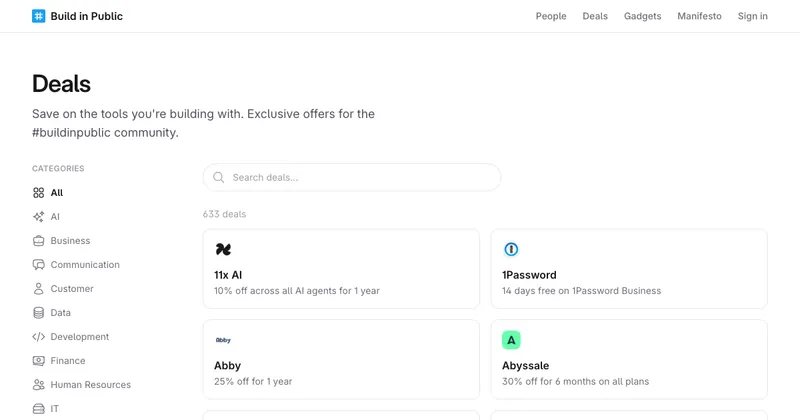Screen dimensions: 800x420
Task: Click the All category grid icon
Action: [39, 193]
